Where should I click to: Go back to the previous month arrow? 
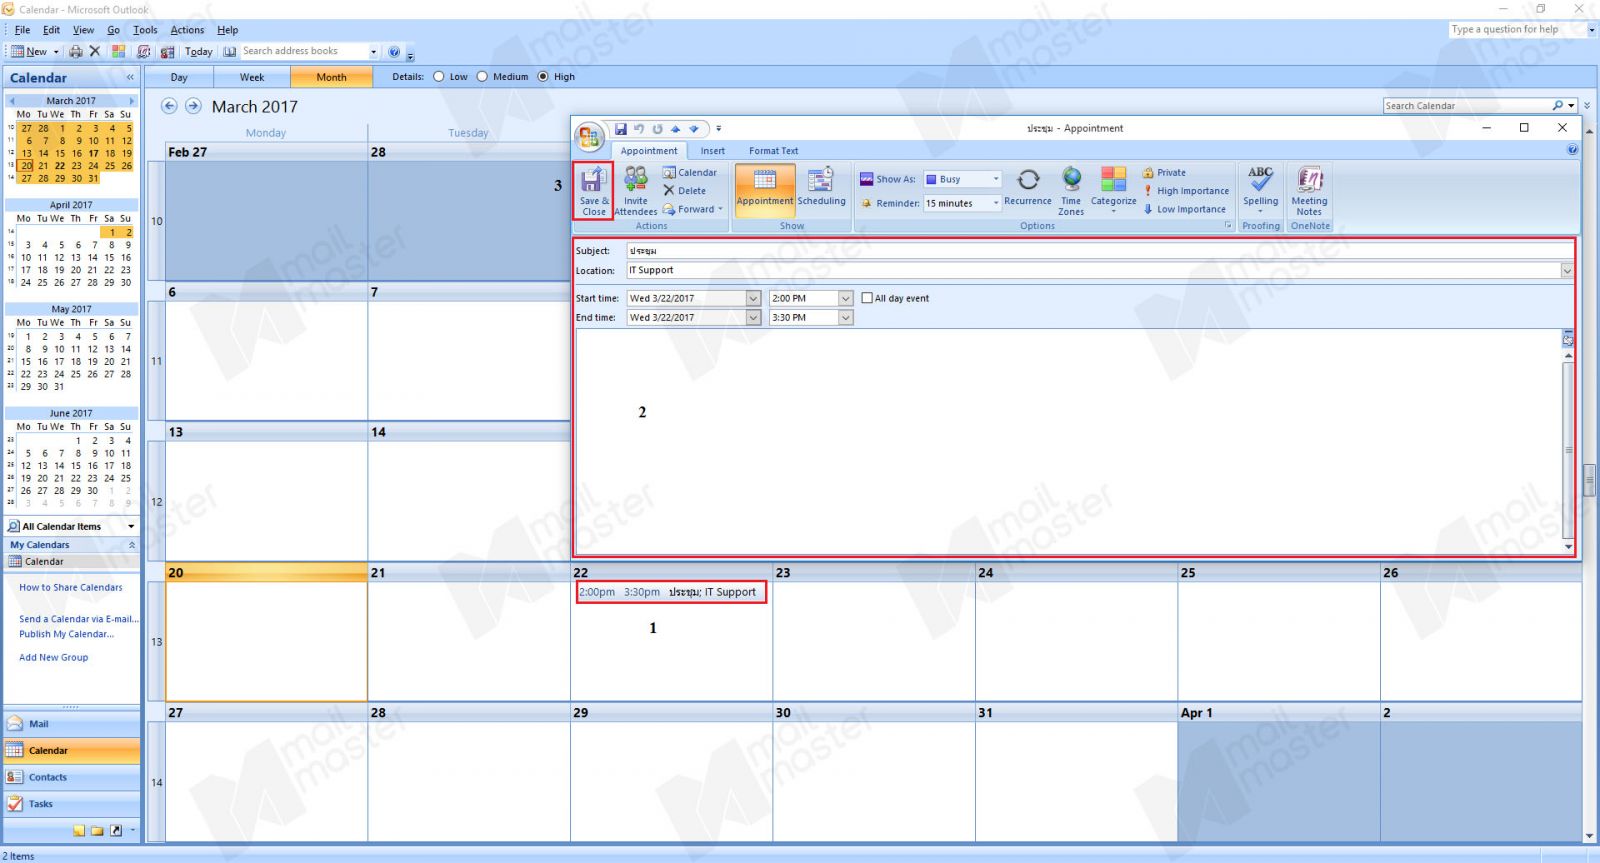click(169, 106)
